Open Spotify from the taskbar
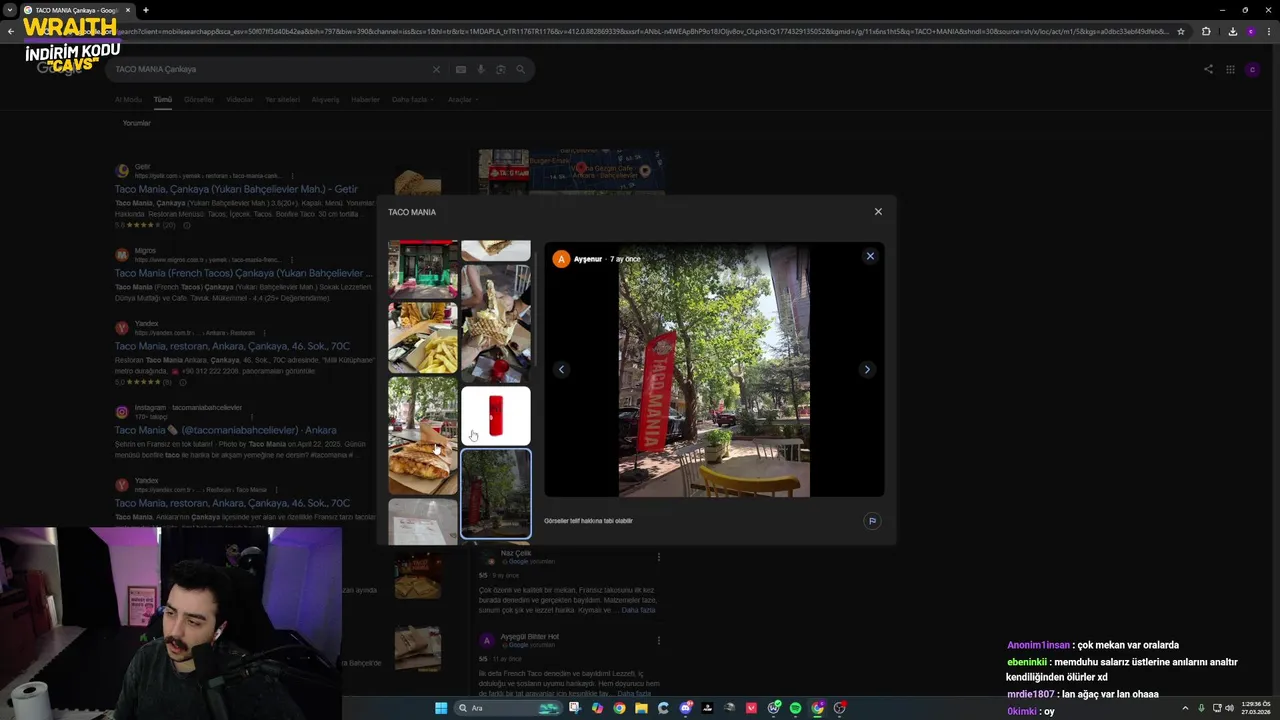Viewport: 1280px width, 720px height. coord(795,708)
